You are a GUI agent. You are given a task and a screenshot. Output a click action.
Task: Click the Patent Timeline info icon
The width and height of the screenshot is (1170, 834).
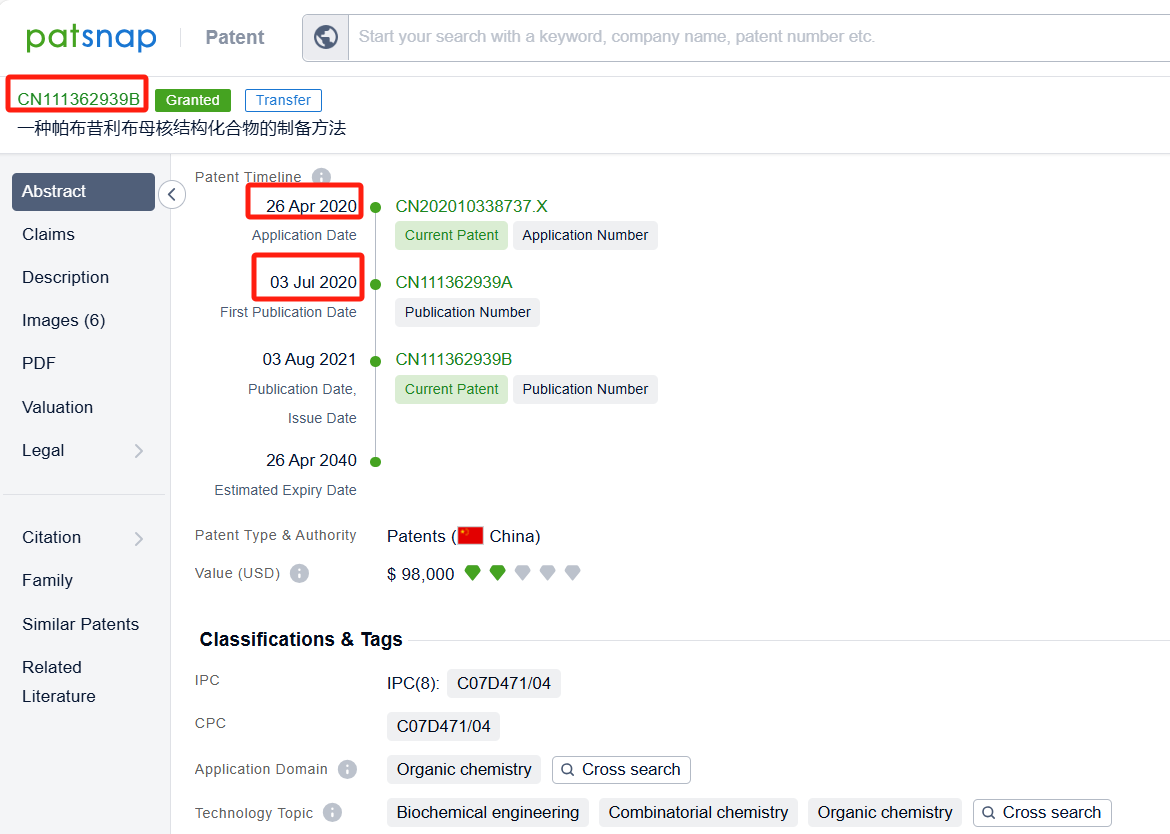[321, 177]
